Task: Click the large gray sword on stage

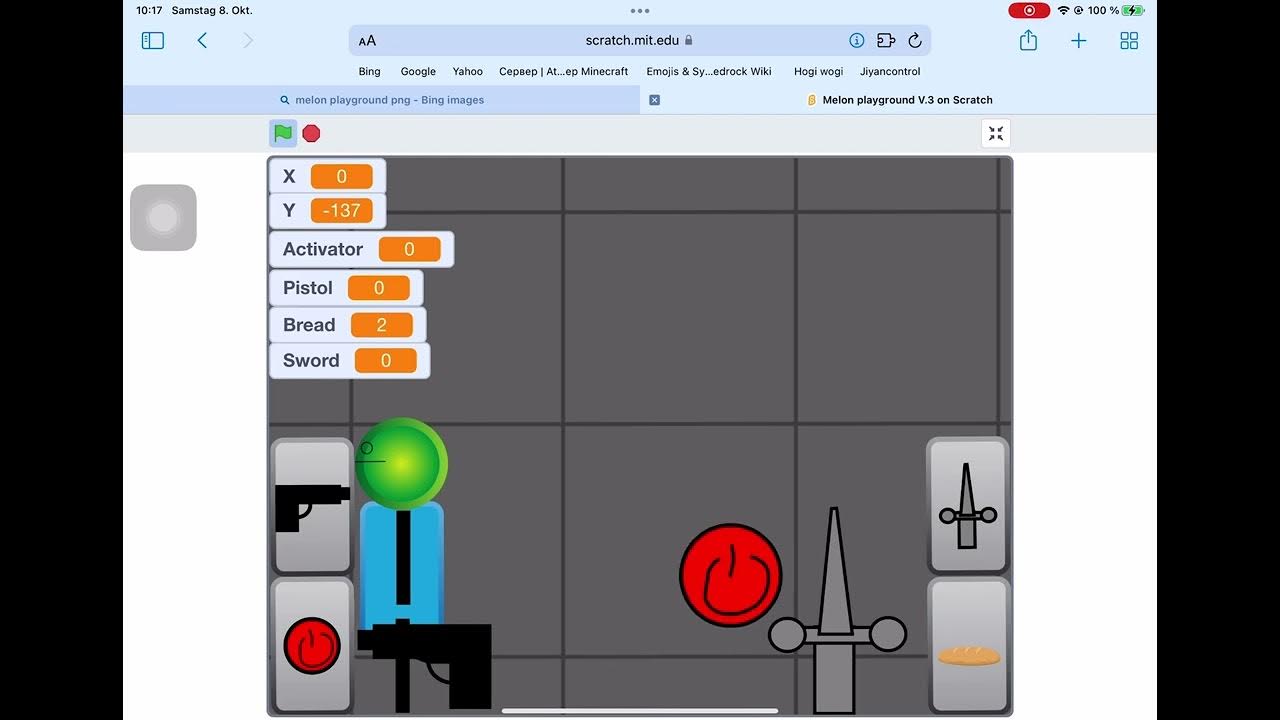Action: pyautogui.click(x=835, y=612)
